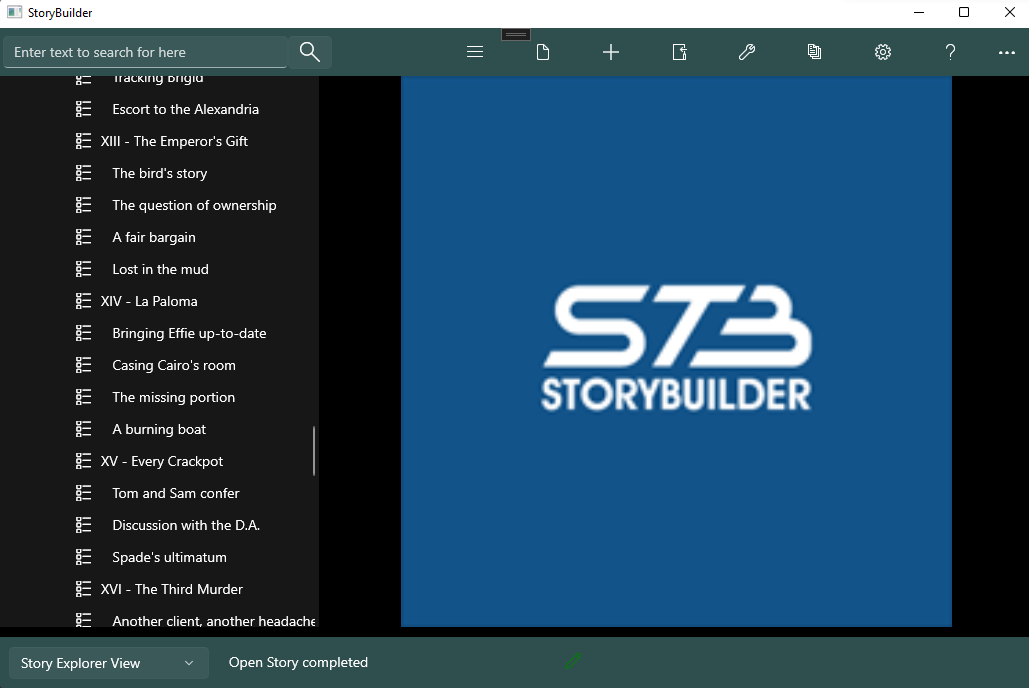Image resolution: width=1029 pixels, height=688 pixels.
Task: Open the Story Explorer View dropdown
Action: [x=107, y=662]
